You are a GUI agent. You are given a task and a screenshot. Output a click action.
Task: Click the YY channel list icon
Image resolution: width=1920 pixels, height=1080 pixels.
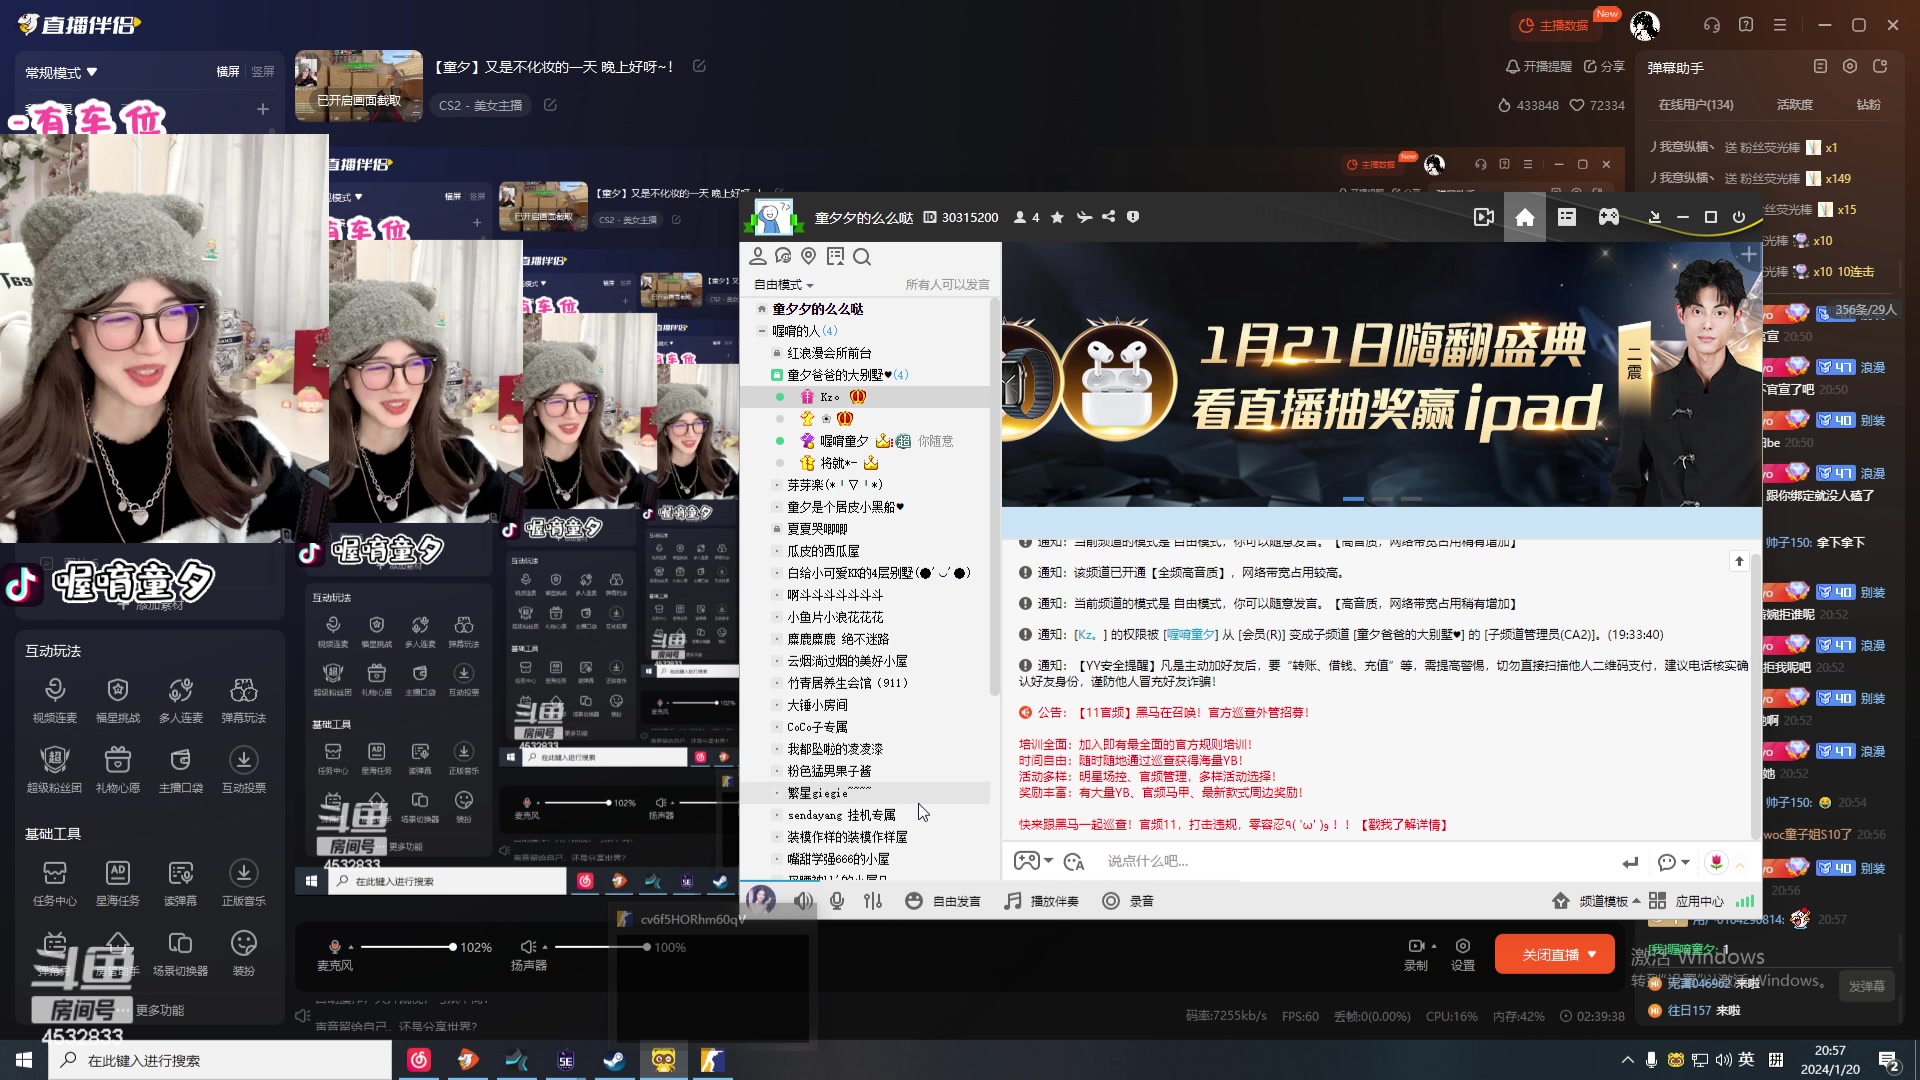click(x=1567, y=217)
